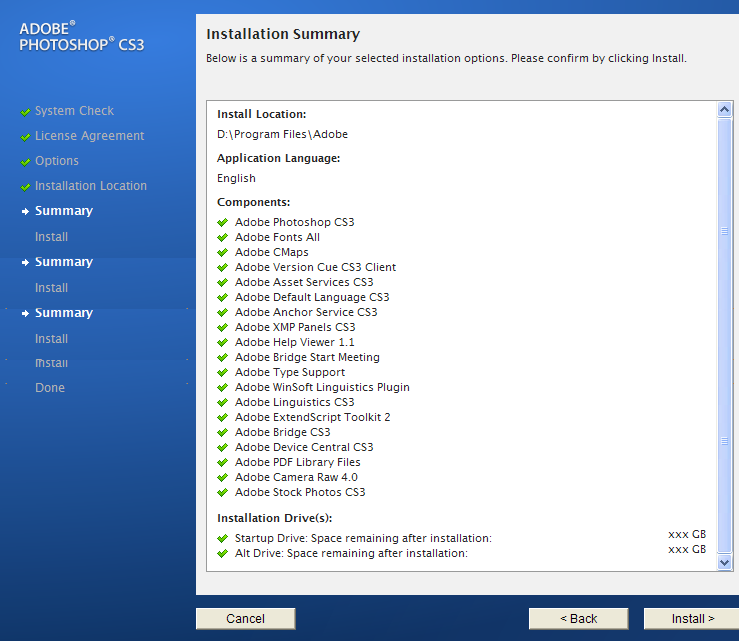The image size is (739, 641).
Task: Click the Adobe Fonts All component name
Action: pyautogui.click(x=277, y=237)
